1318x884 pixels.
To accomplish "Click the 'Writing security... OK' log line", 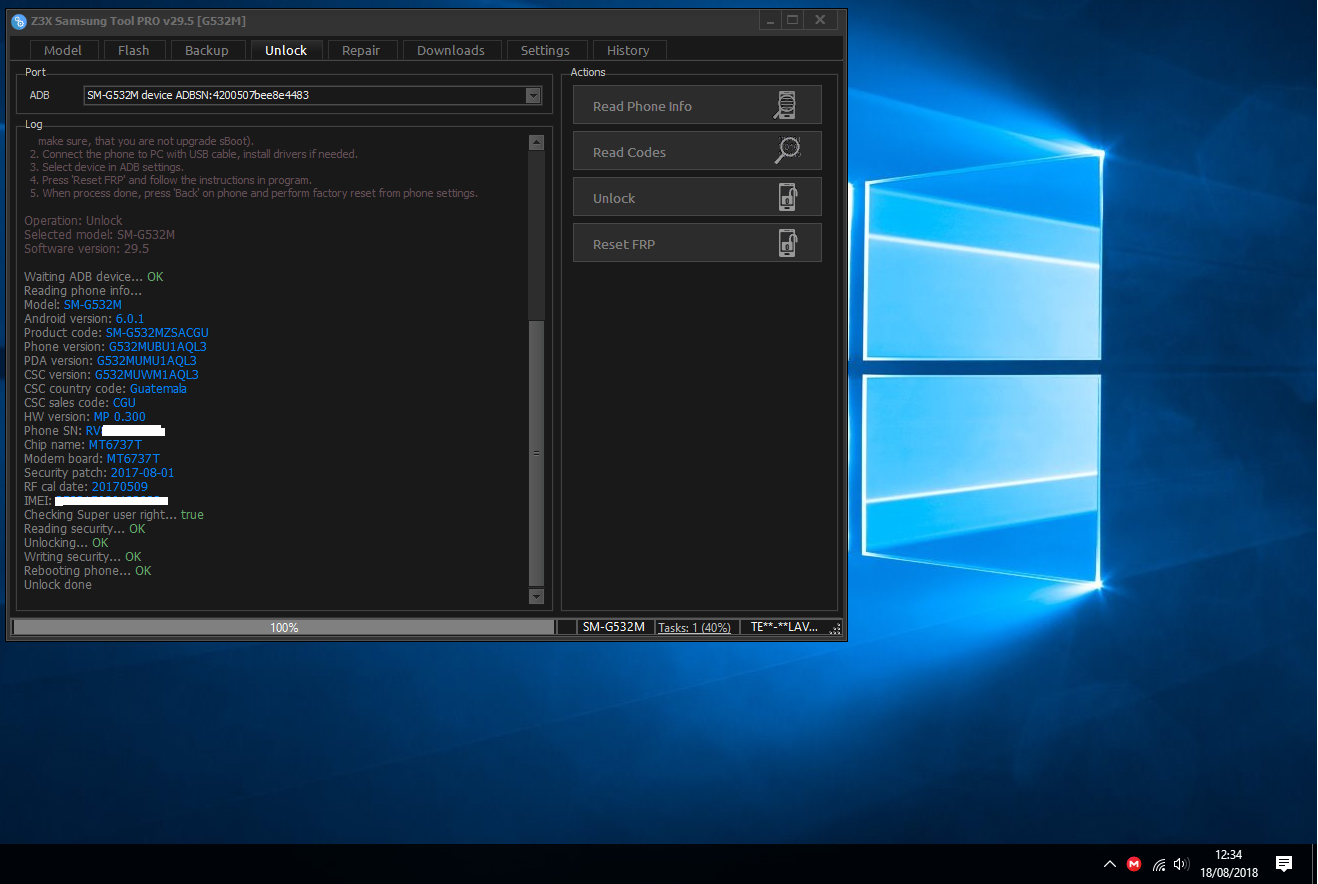I will click(x=83, y=557).
